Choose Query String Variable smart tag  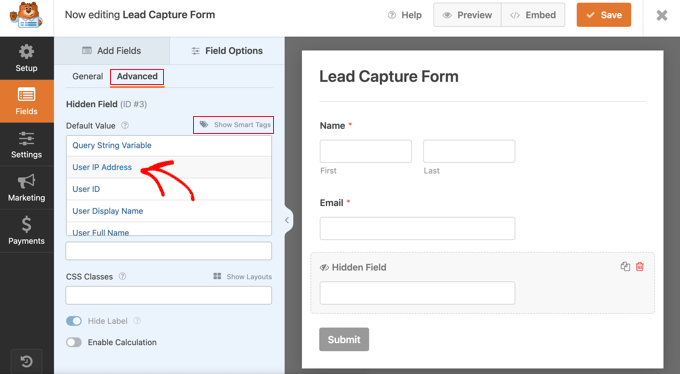click(x=169, y=146)
